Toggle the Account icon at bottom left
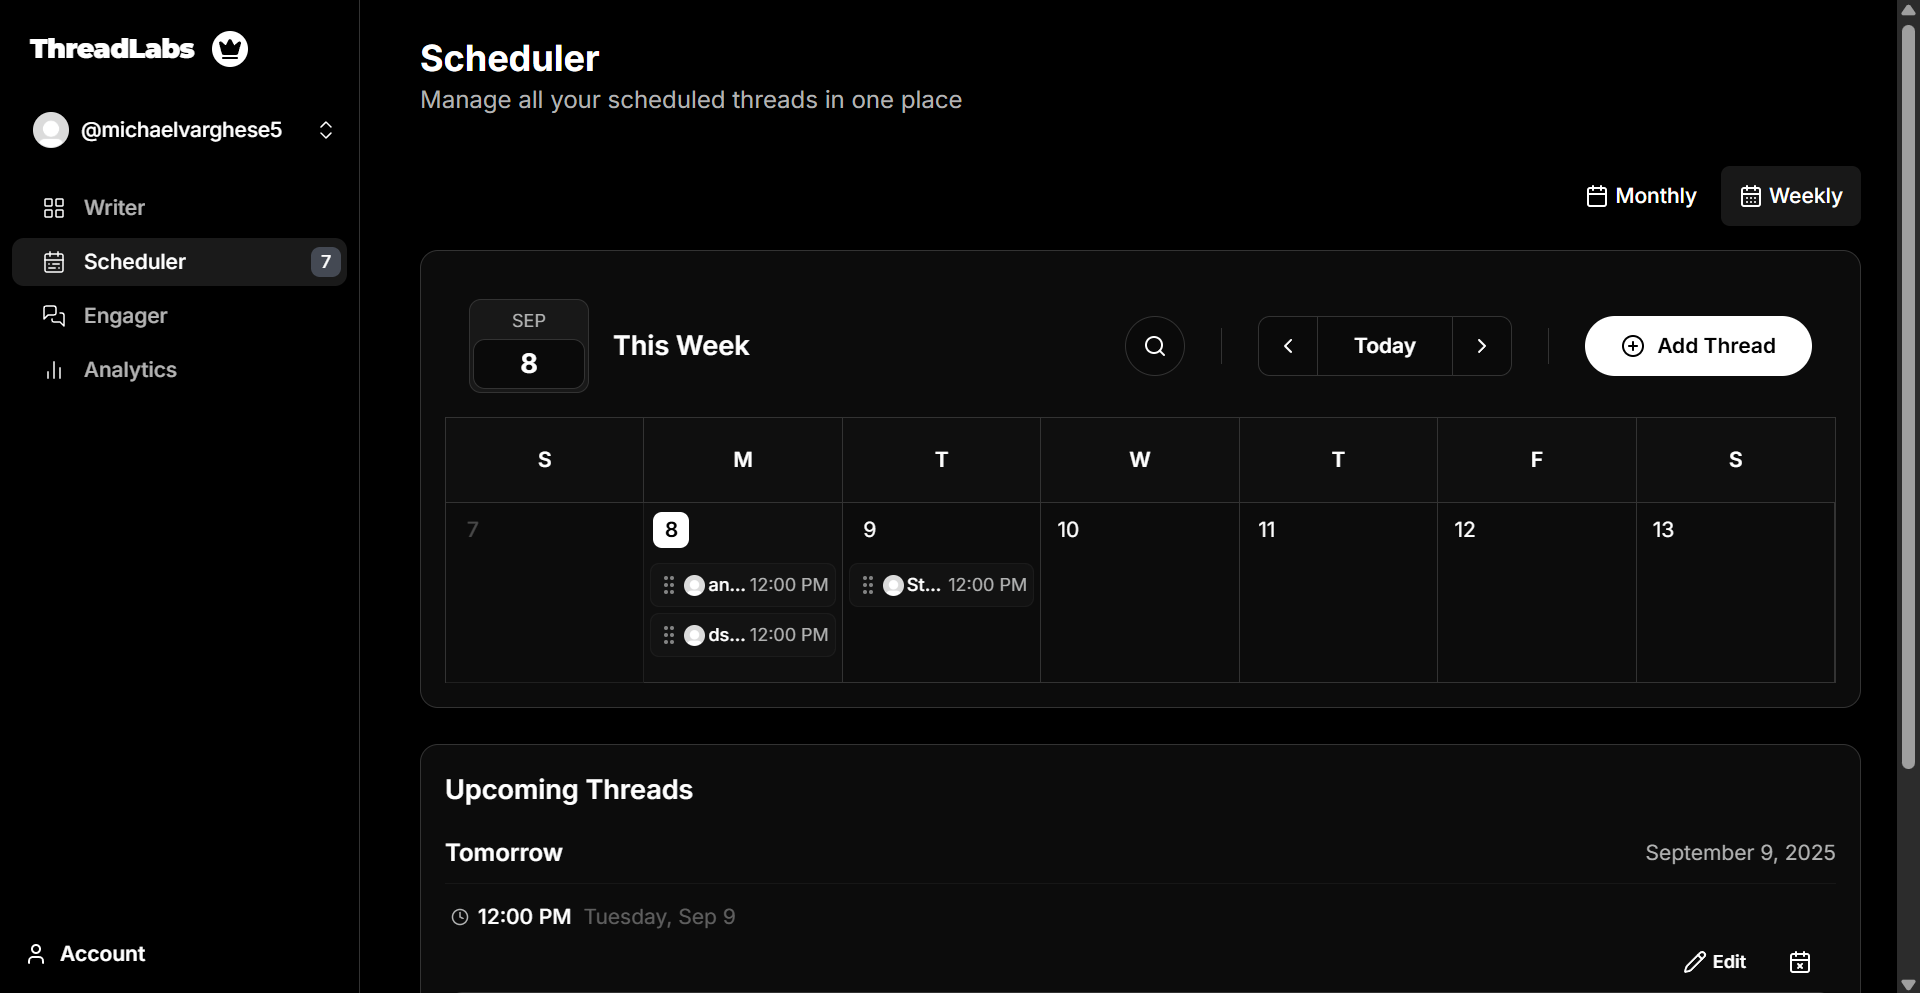1920x993 pixels. (36, 953)
